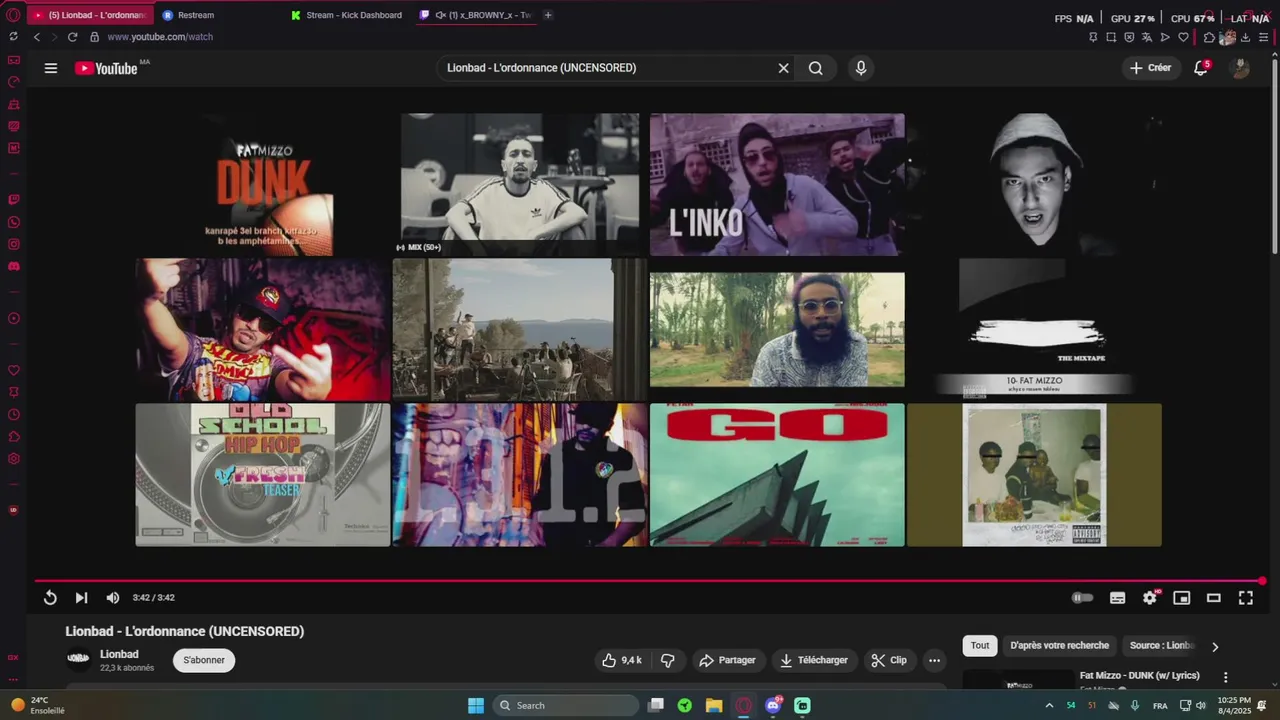Open the browser Easy Setup sliders
Image resolution: width=1280 pixels, height=720 pixels.
pyautogui.click(x=1263, y=37)
